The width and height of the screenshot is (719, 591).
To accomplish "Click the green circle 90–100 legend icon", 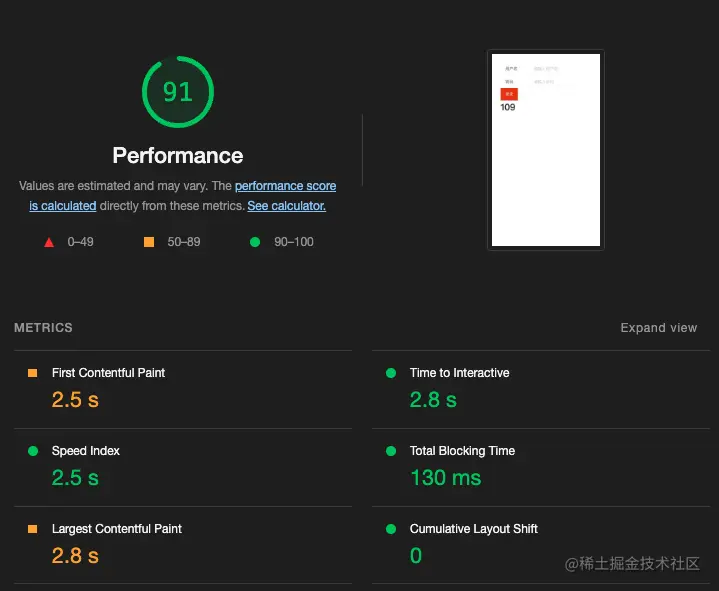I will 255,242.
